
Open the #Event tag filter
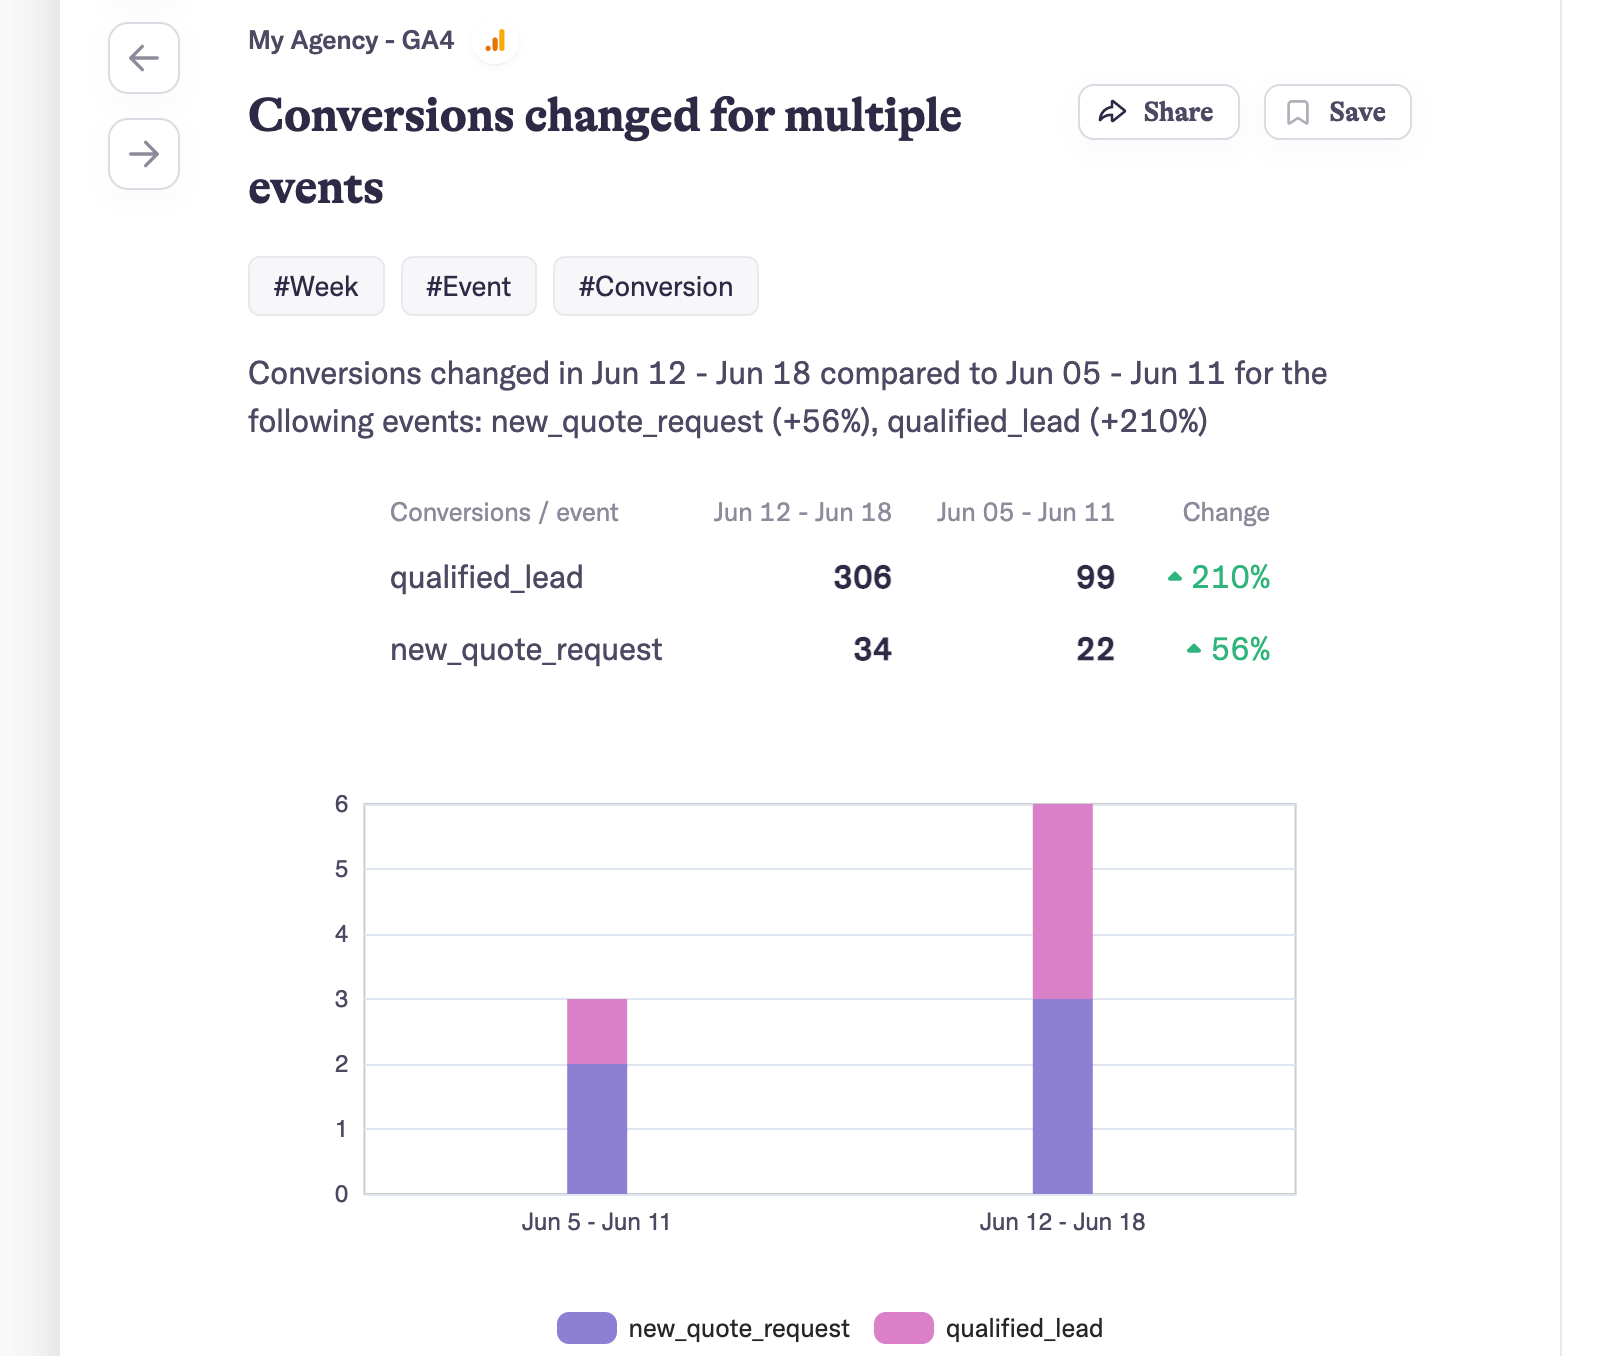point(468,286)
